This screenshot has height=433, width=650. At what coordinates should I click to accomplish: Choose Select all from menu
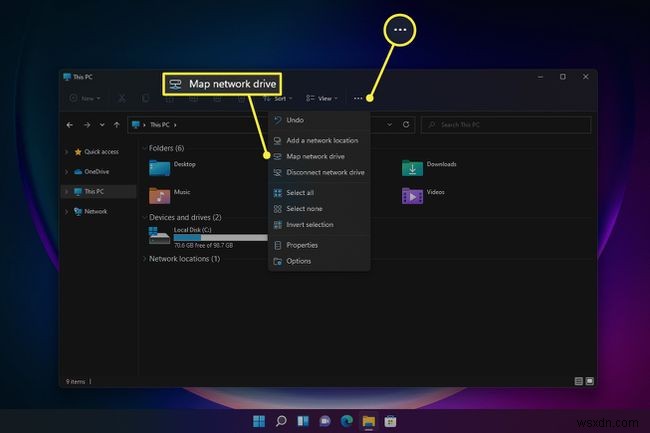[x=319, y=193]
